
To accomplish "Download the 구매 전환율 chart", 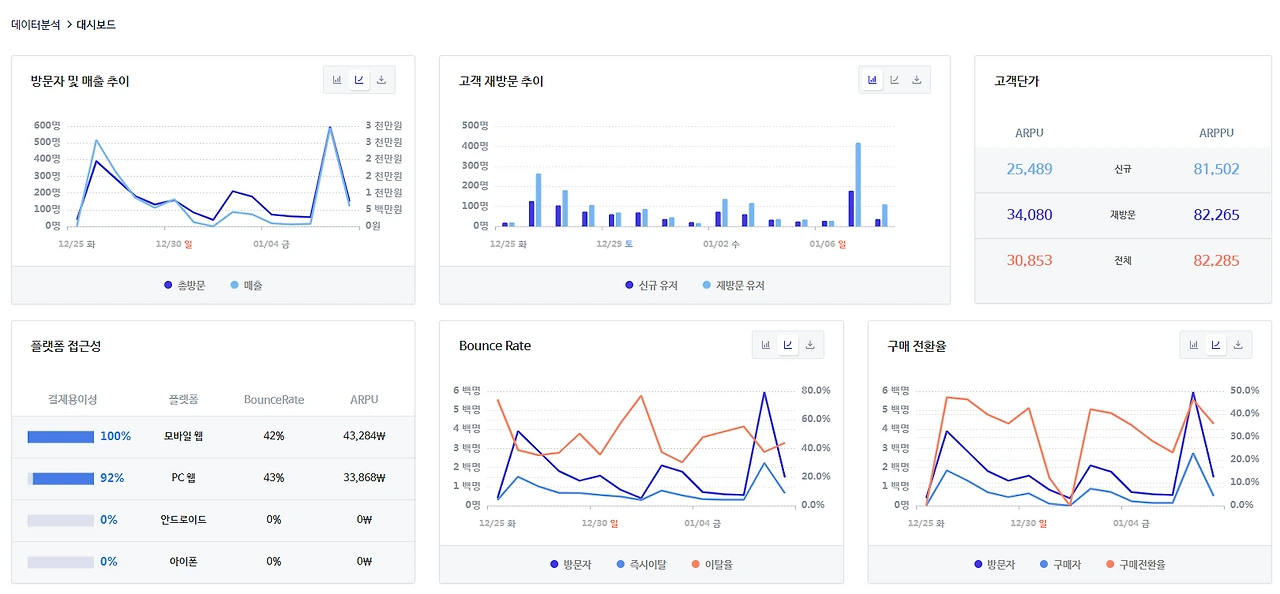I will tap(1238, 345).
